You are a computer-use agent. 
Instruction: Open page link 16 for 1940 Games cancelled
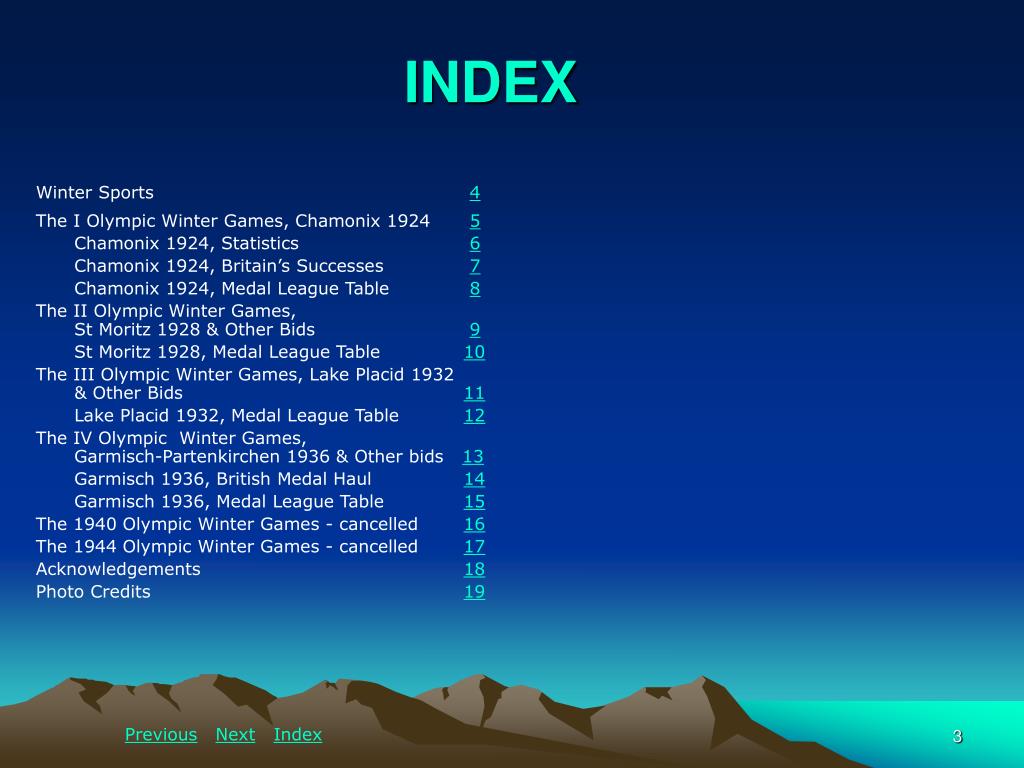coord(474,524)
